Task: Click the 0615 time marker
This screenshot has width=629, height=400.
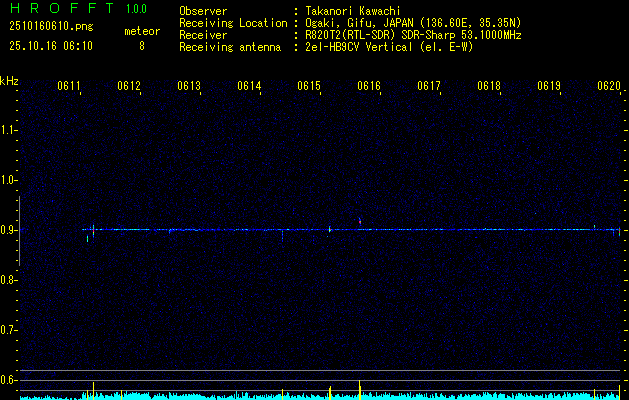Action: 309,86
